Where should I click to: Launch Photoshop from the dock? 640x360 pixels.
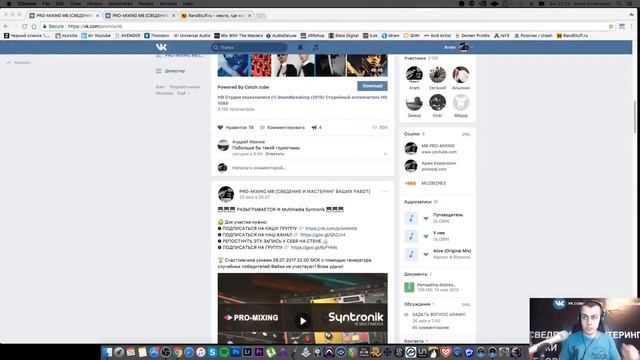point(236,352)
